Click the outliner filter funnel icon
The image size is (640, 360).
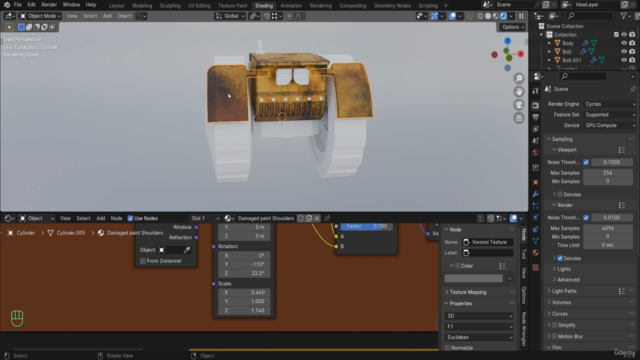[x=623, y=16]
